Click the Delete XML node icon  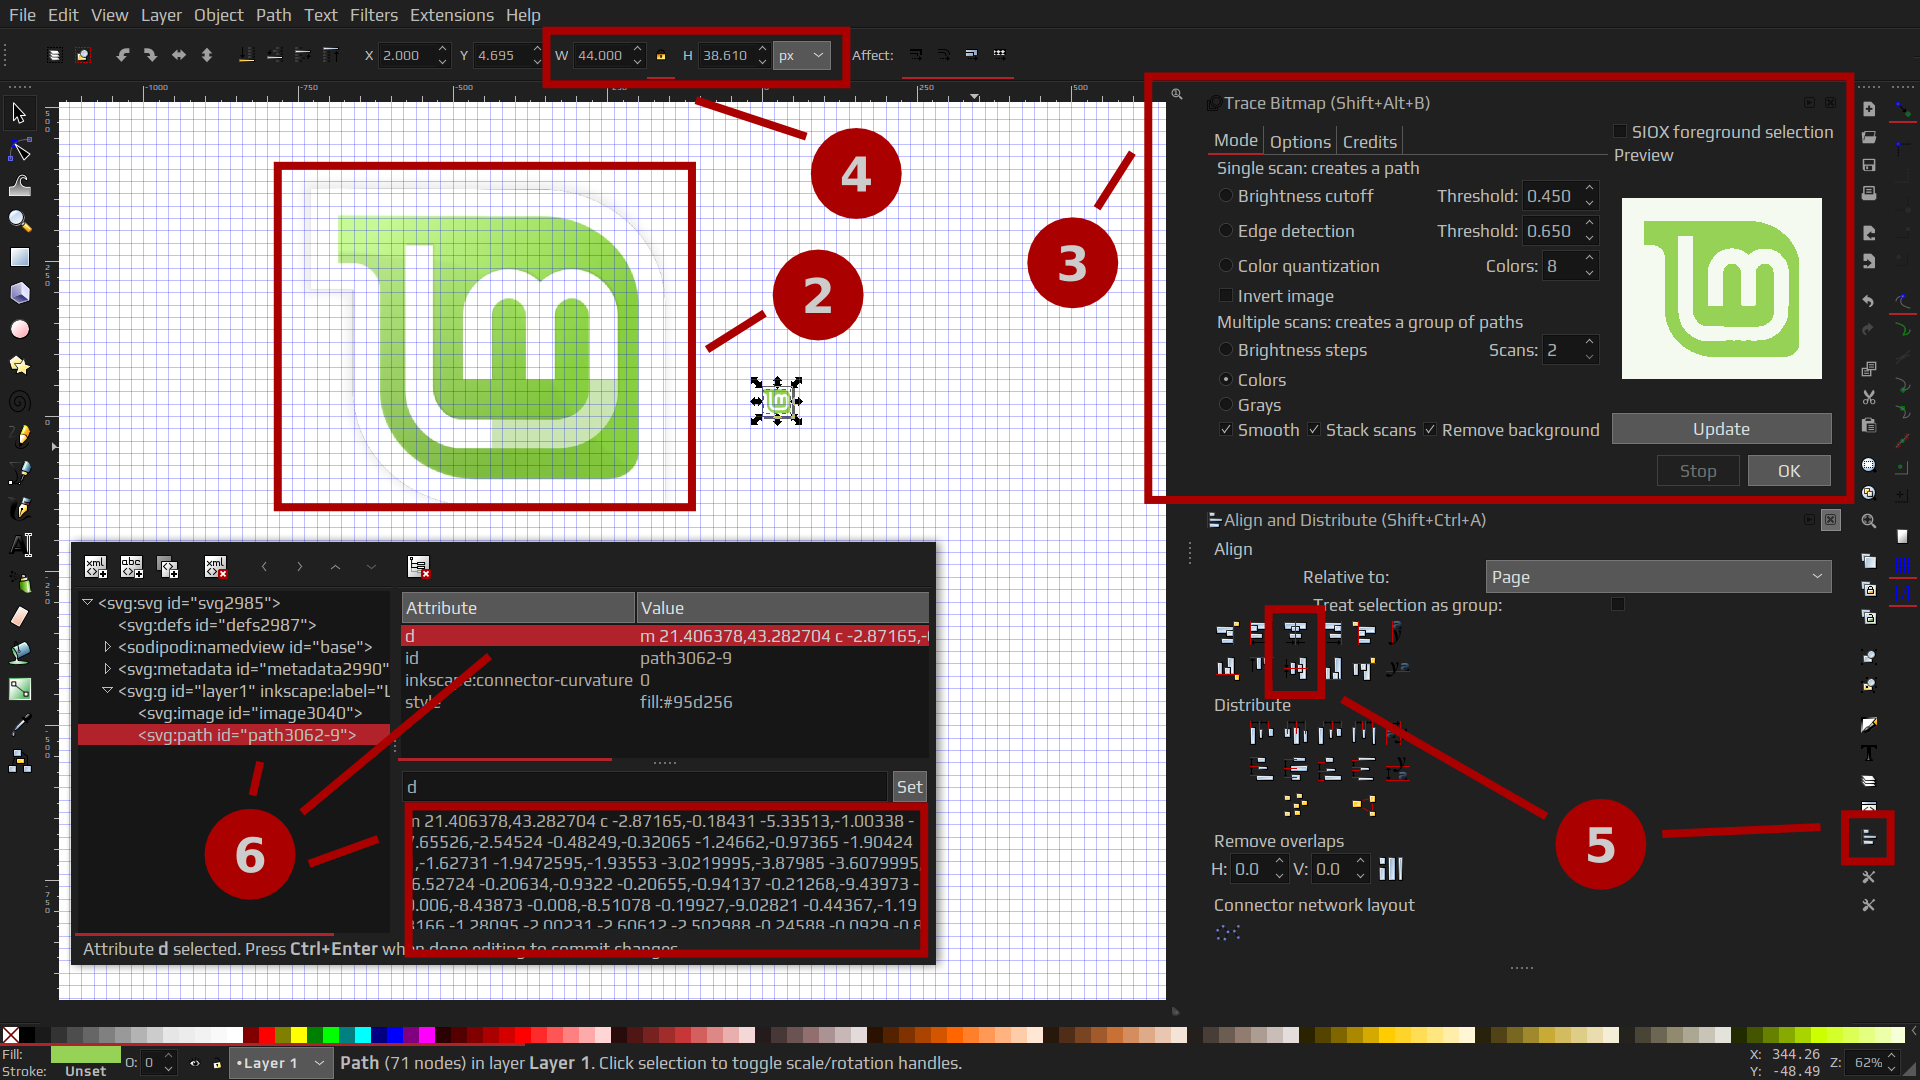(215, 567)
